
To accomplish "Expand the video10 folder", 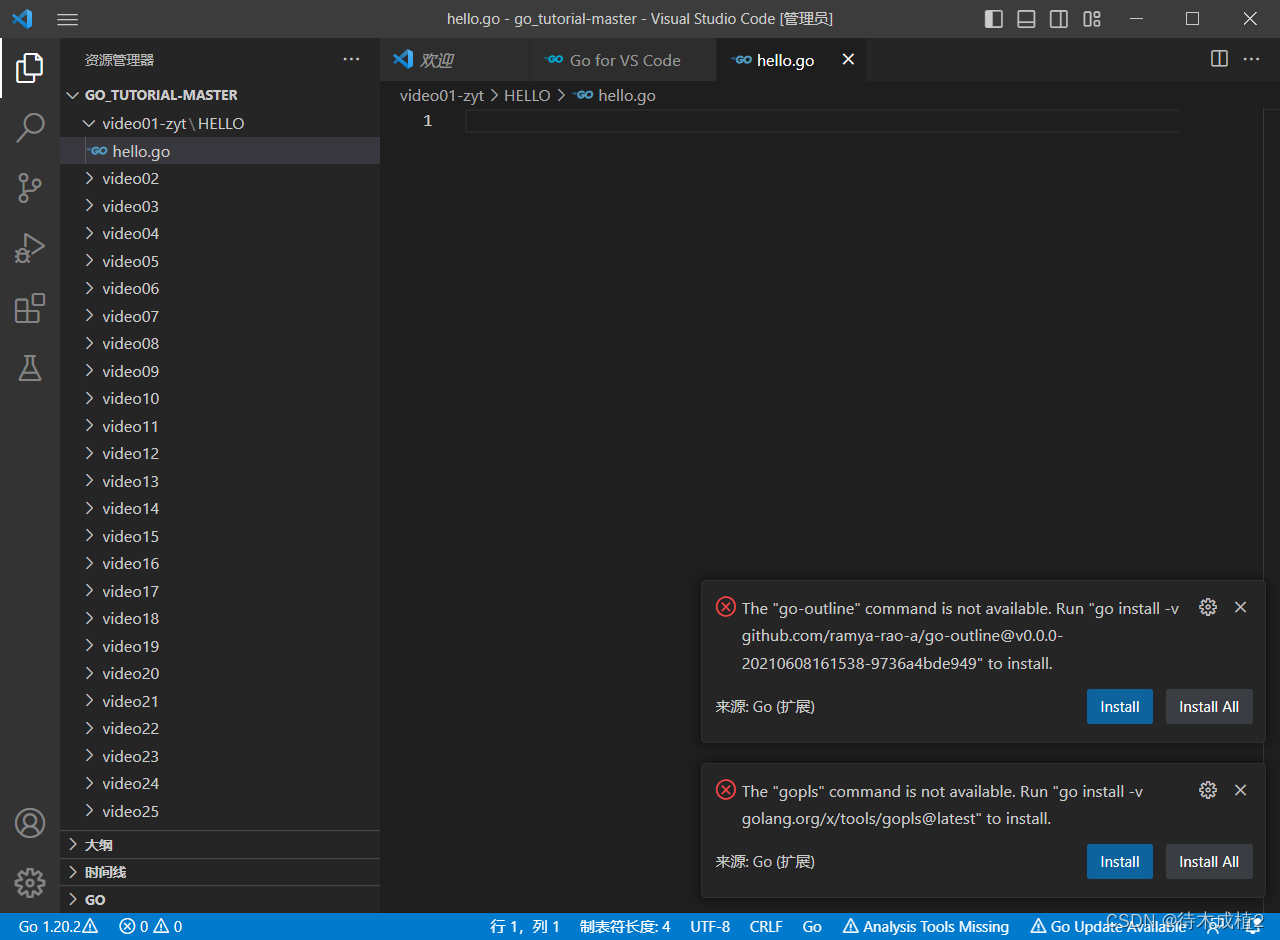I will 220,398.
